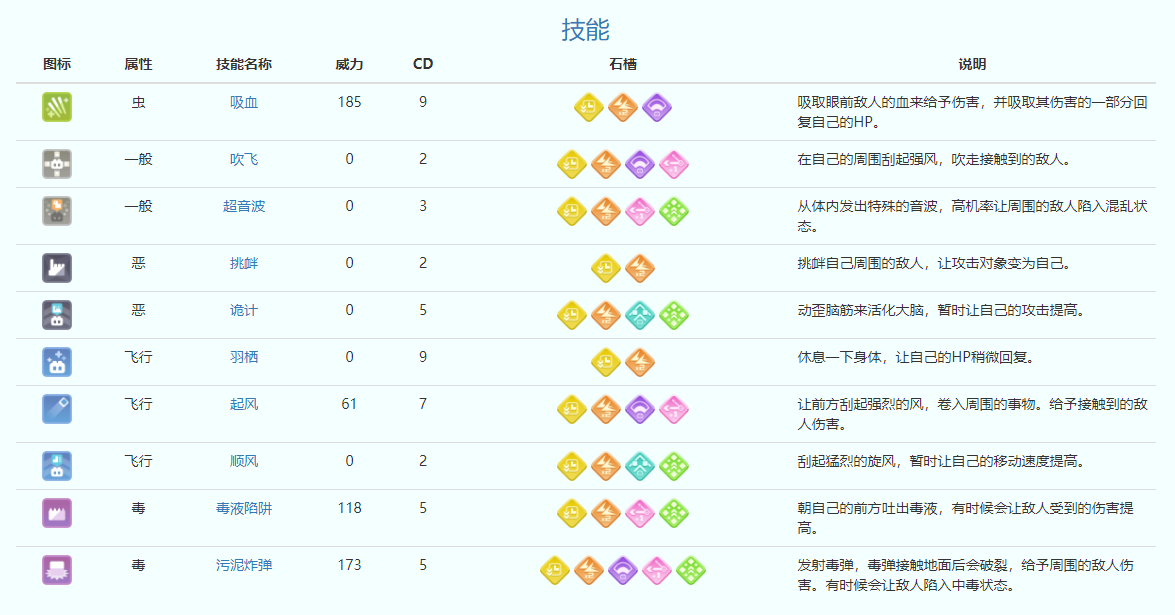1175x615 pixels.
Task: Click the power value 185
Action: [x=349, y=103]
